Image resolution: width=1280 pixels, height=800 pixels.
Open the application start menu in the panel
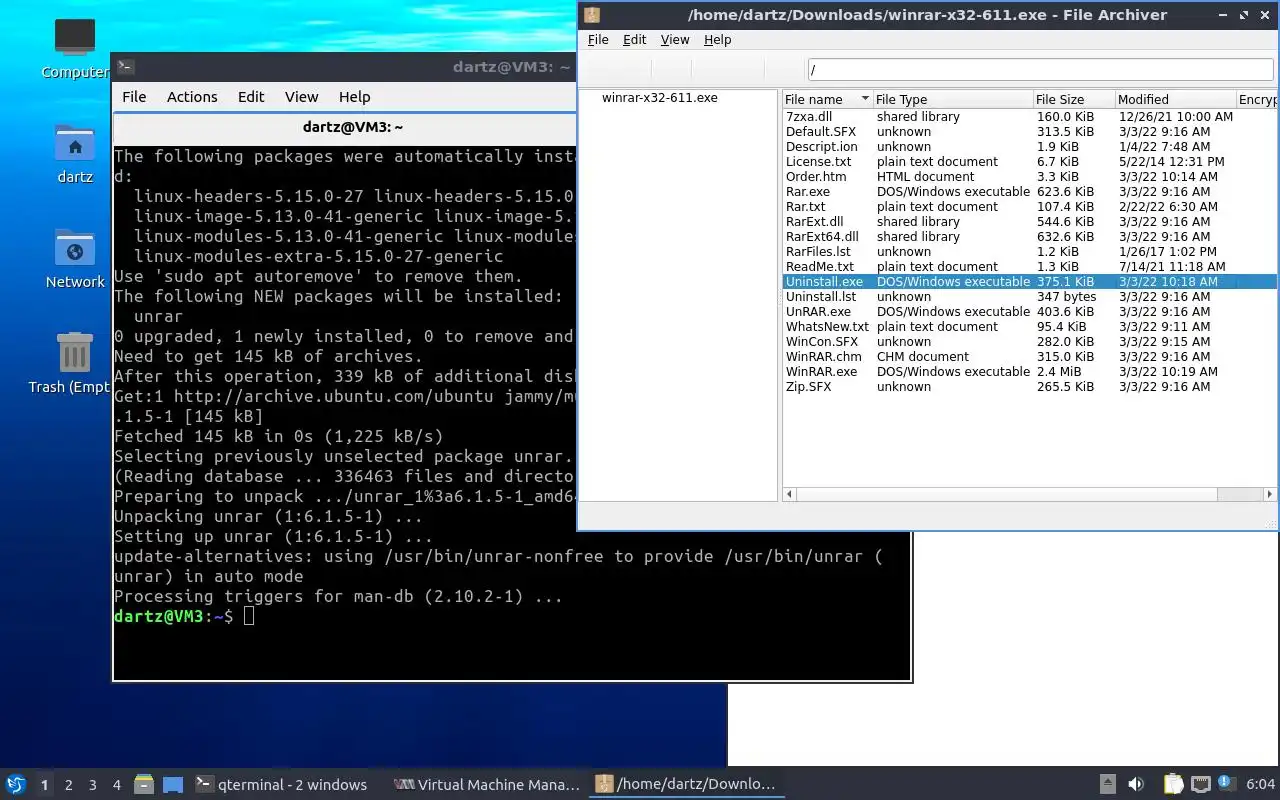16,784
